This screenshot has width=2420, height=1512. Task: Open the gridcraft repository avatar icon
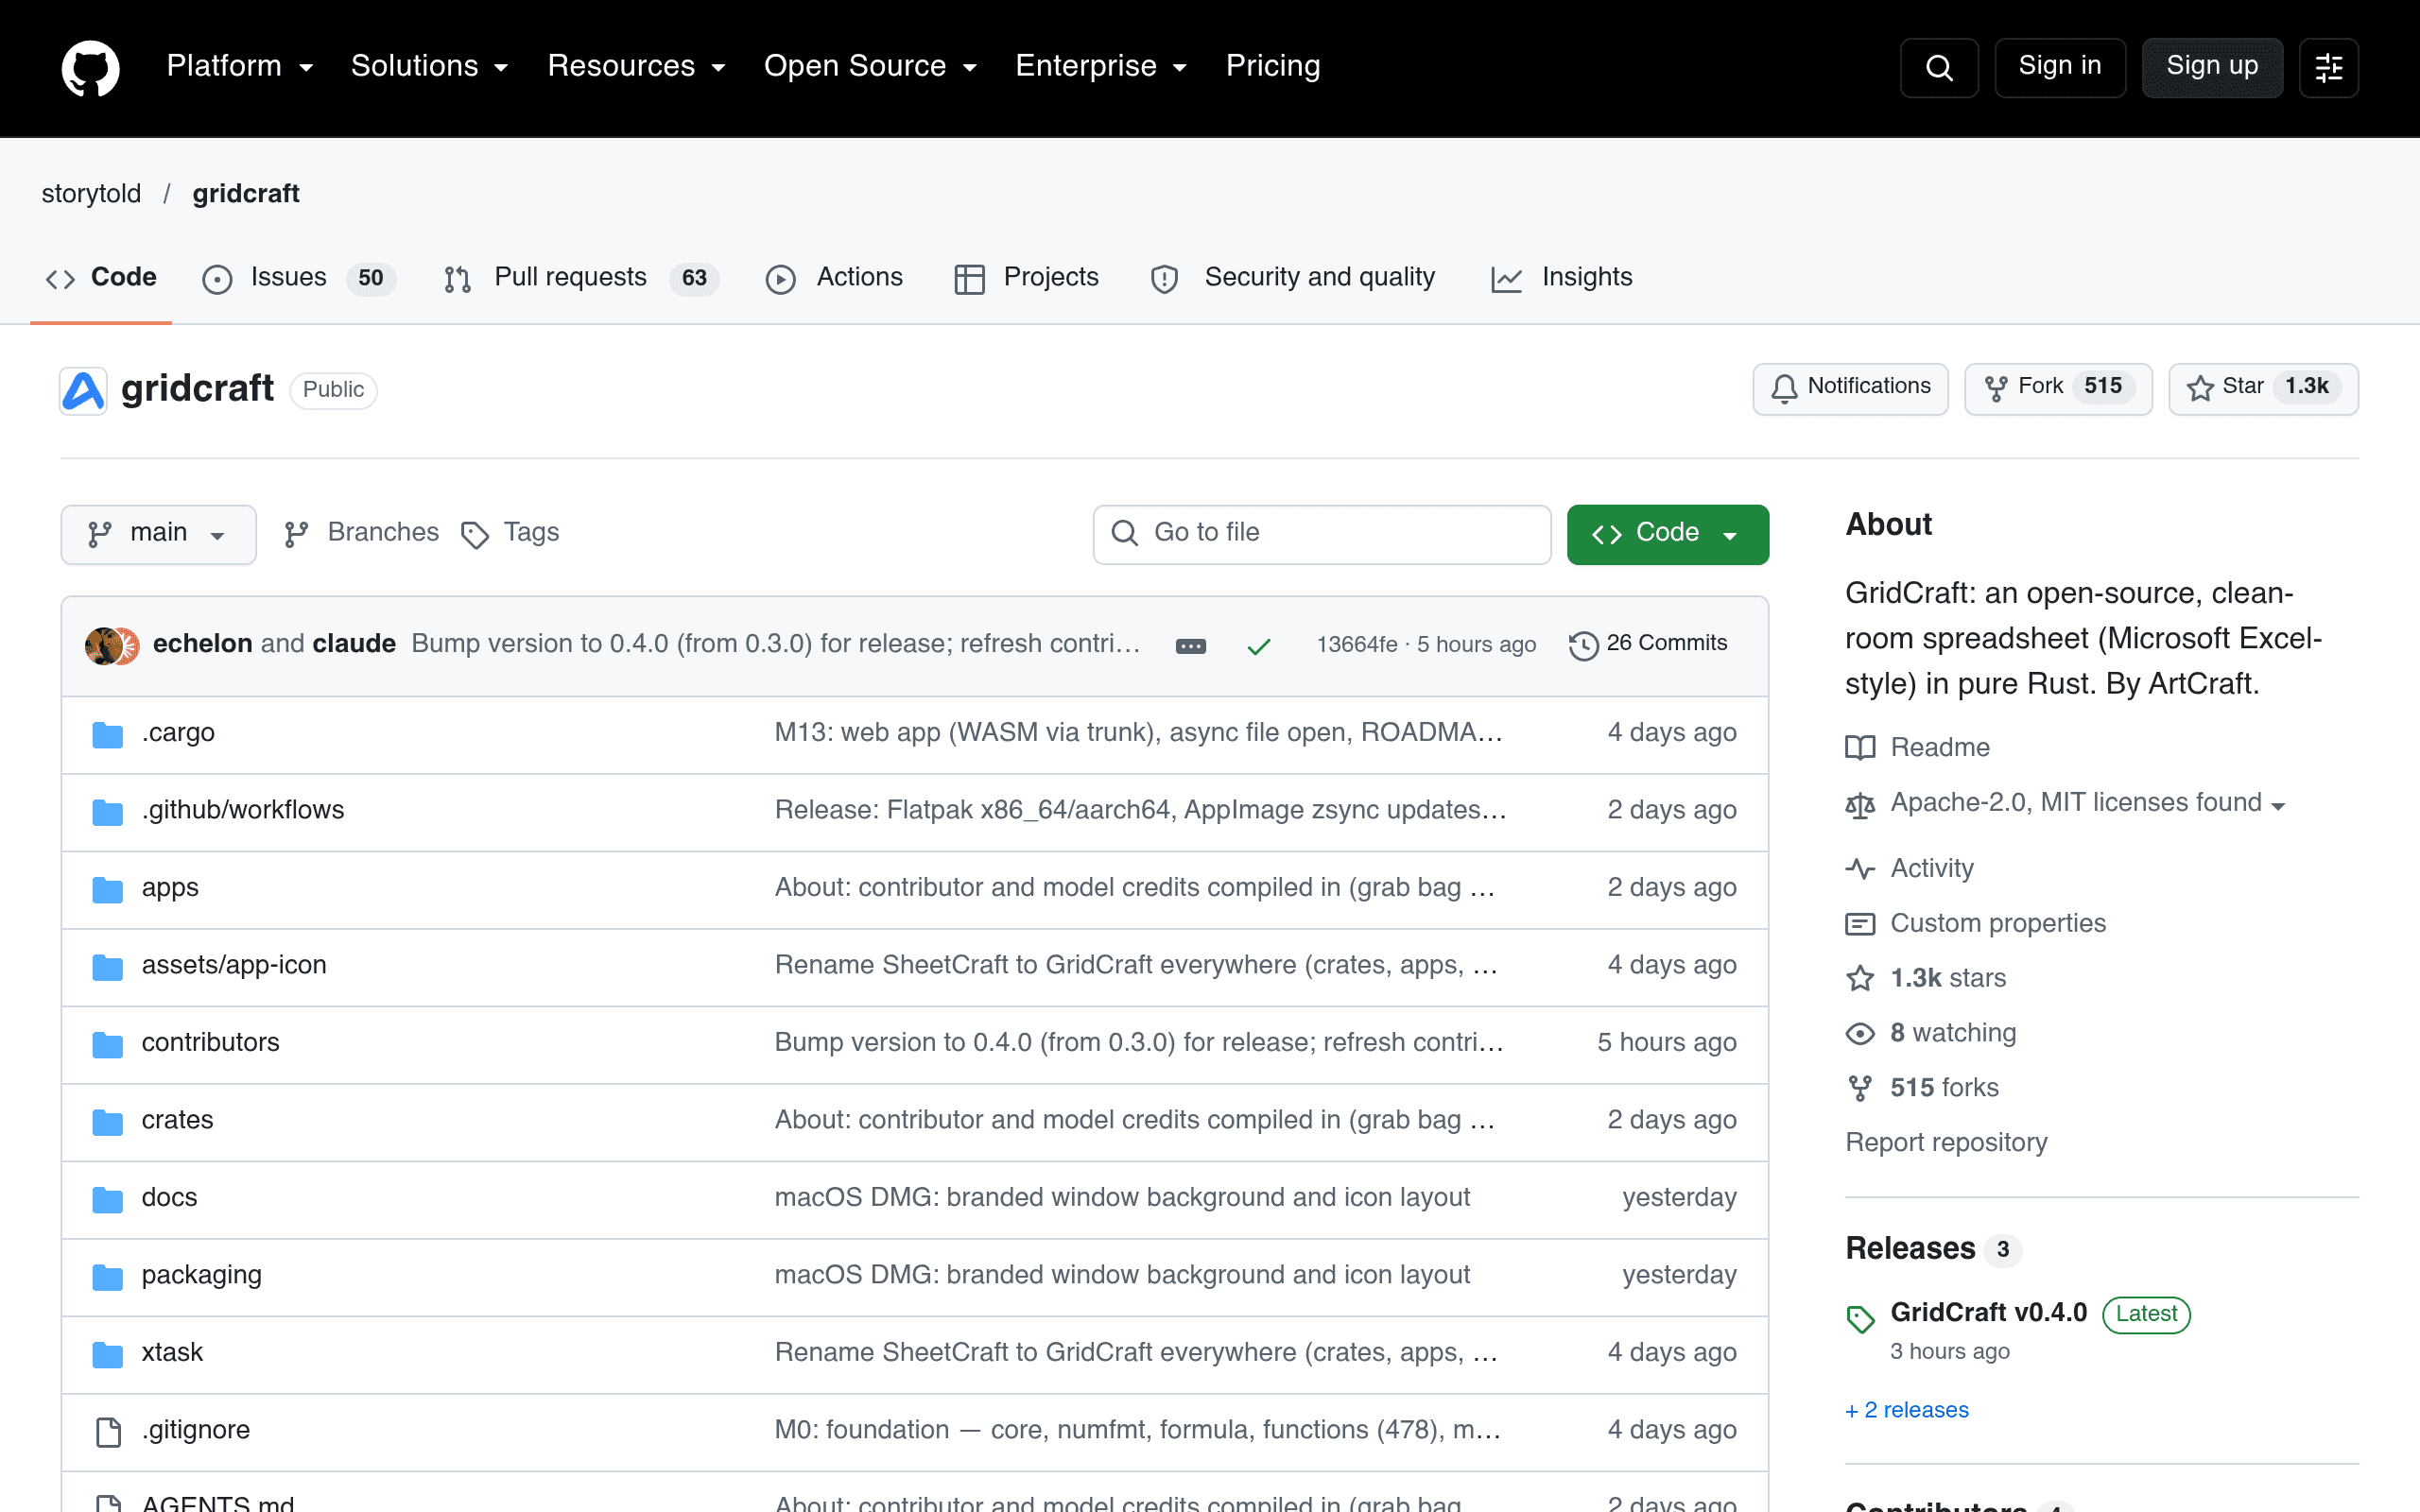[x=83, y=390]
